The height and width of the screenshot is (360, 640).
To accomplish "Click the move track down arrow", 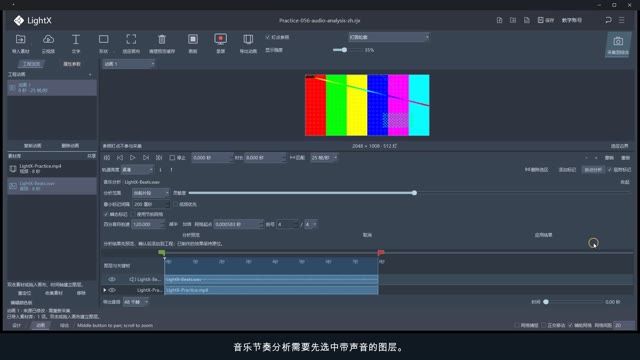I will click(160, 170).
